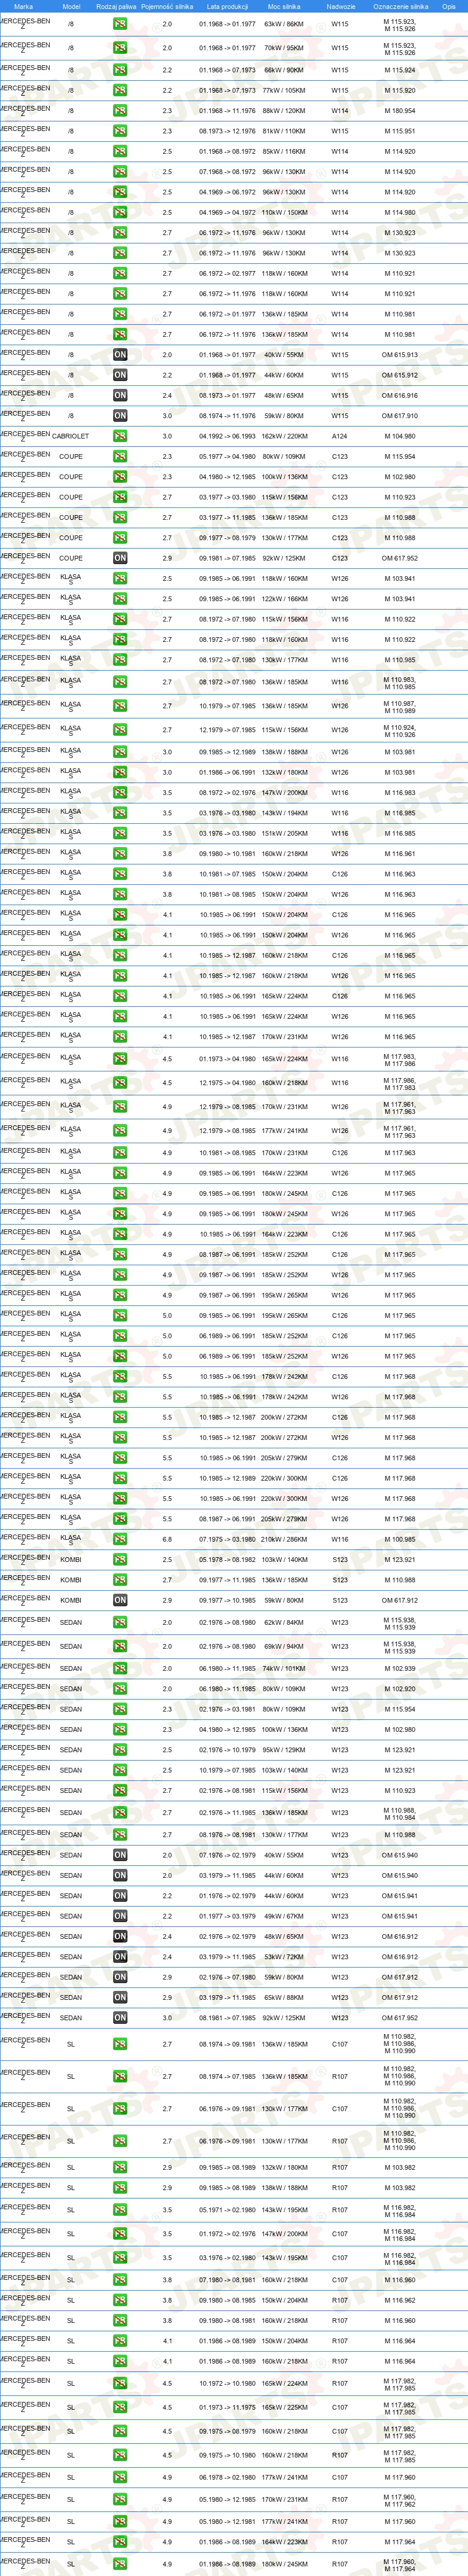Click the PB icon in the COUPE M 115.954 row
468x2576 pixels.
(x=120, y=457)
